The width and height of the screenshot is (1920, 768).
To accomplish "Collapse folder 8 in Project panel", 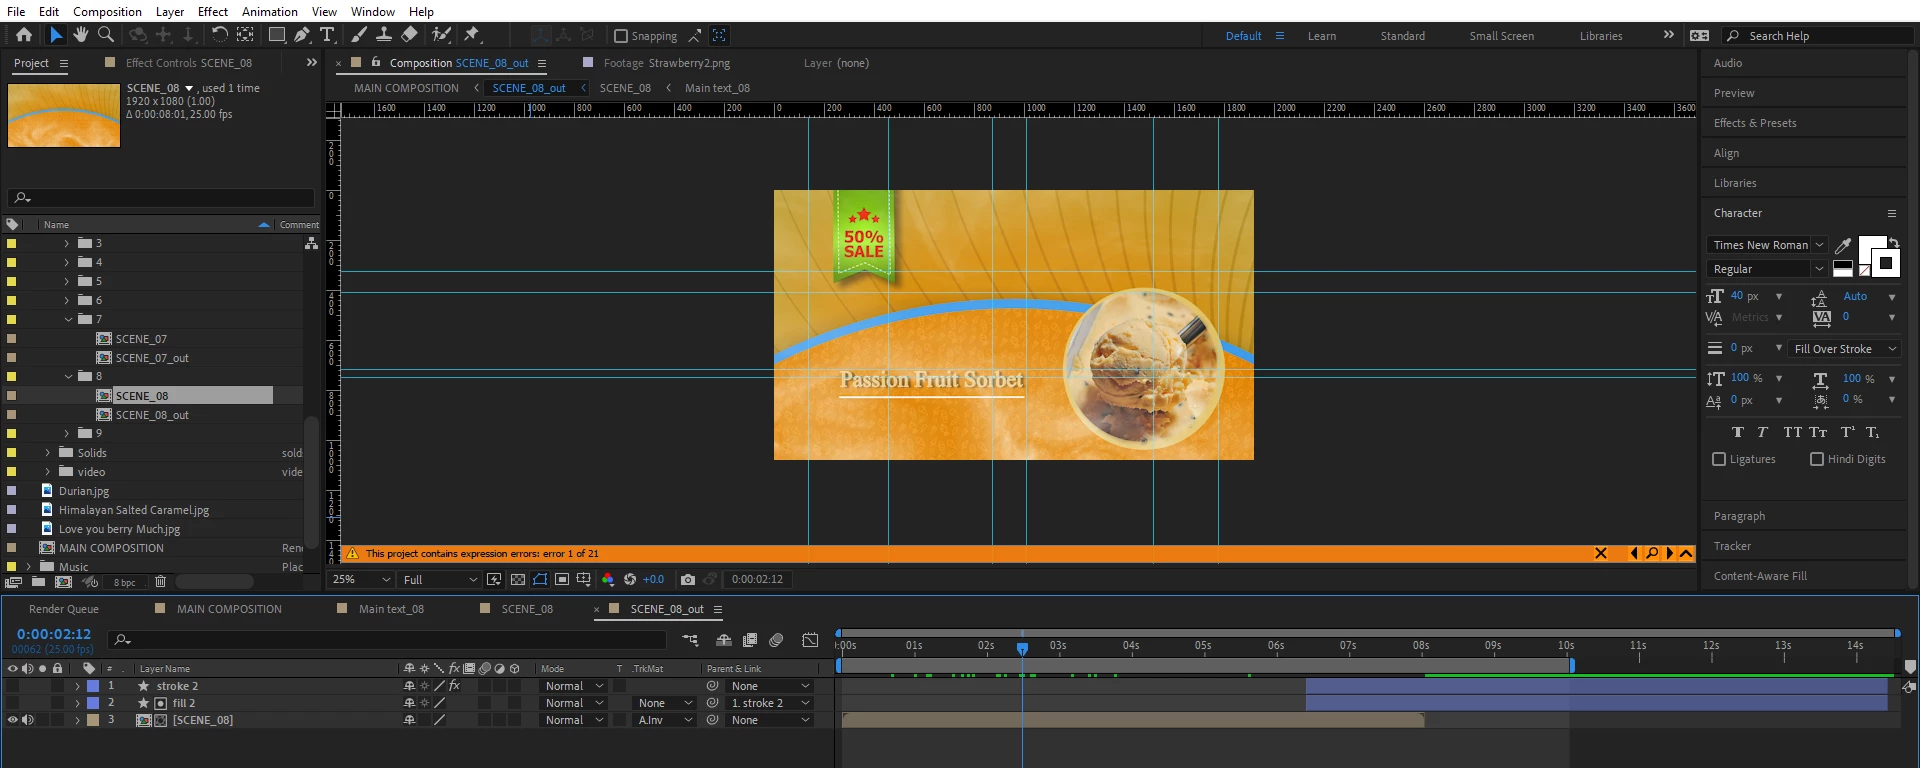I will coord(68,376).
